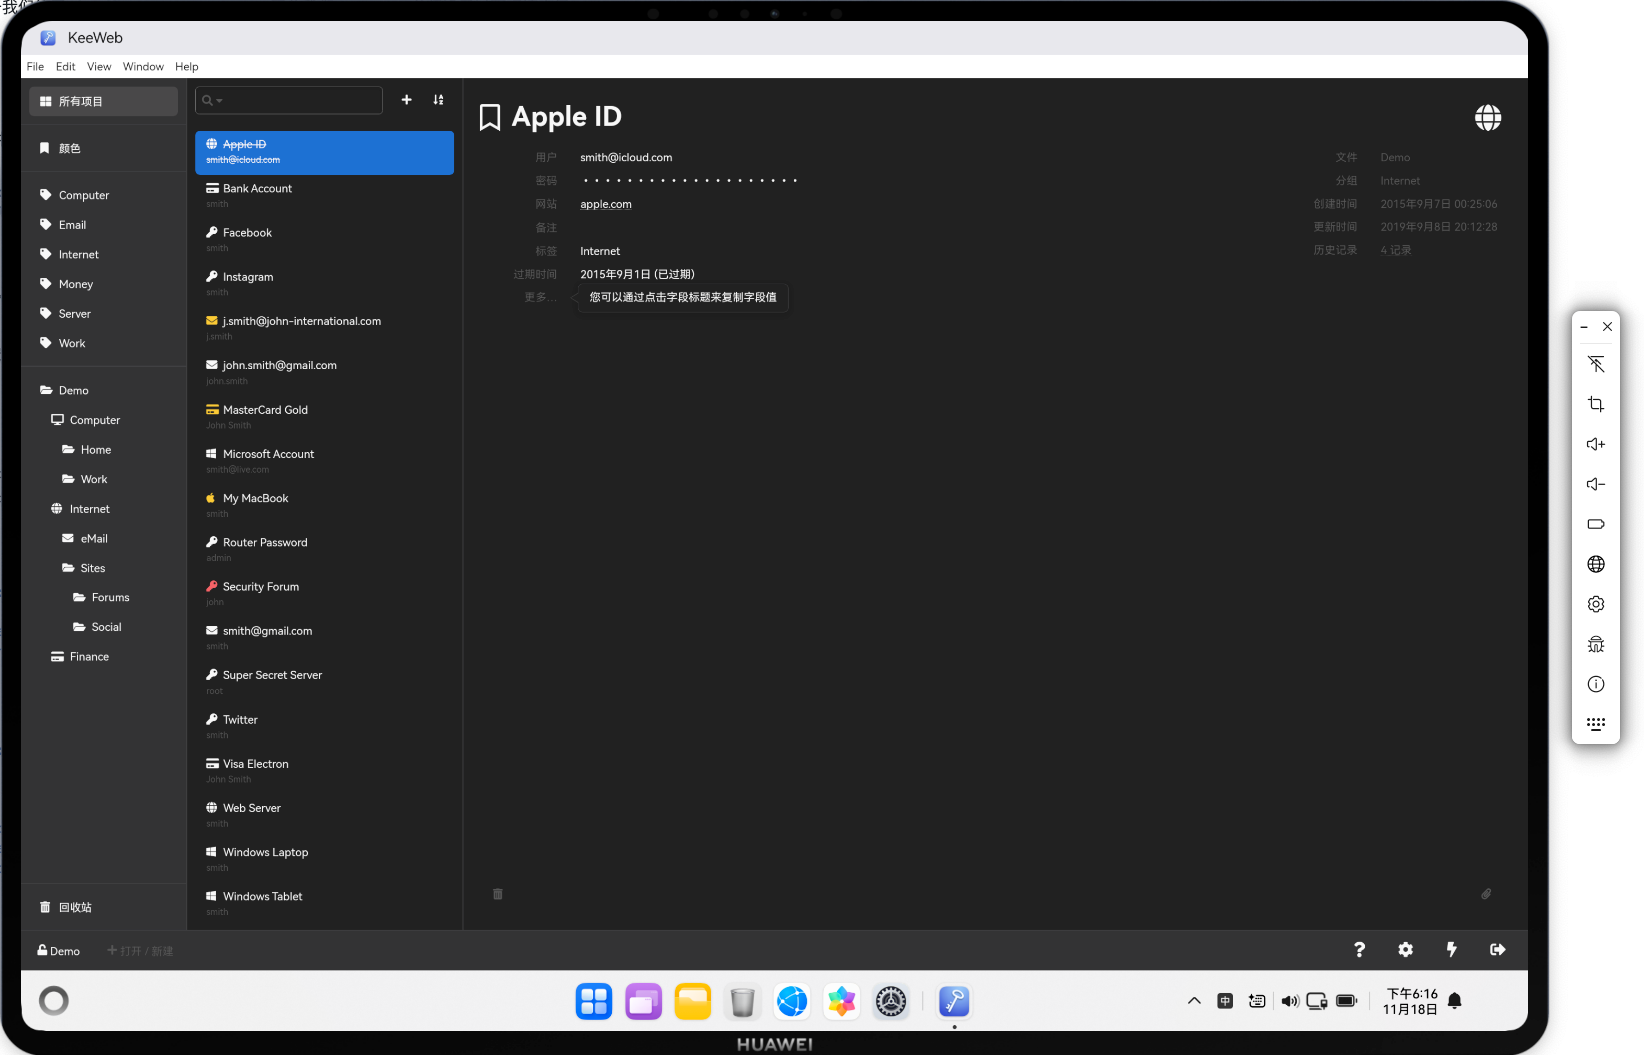Select the Security Forum entry
The width and height of the screenshot is (1644, 1055).
click(x=324, y=594)
